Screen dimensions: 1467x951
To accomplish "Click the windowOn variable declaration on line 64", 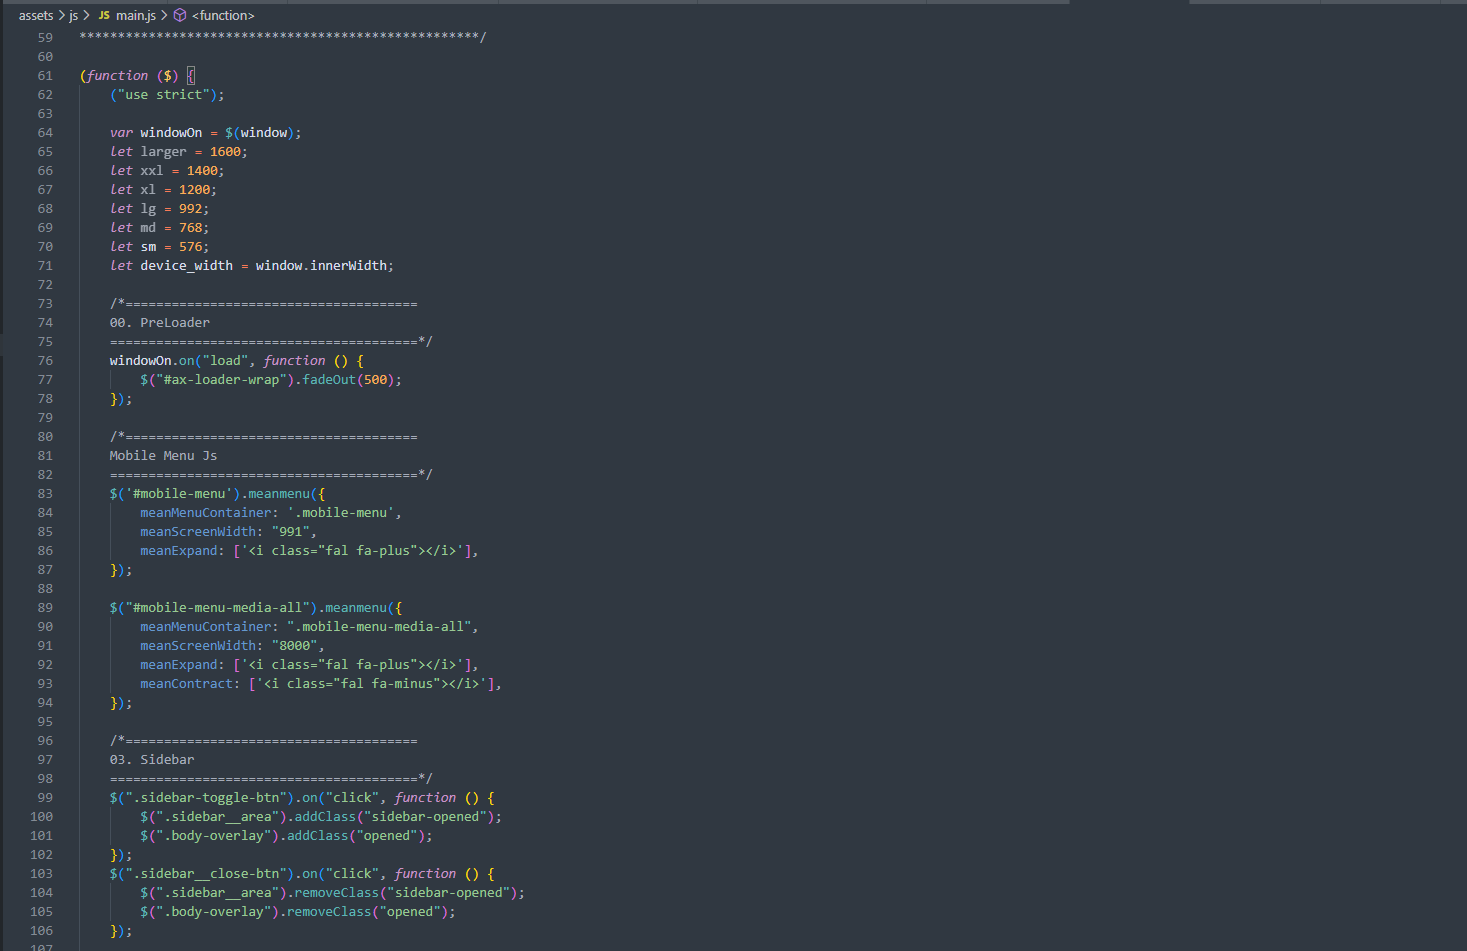I will [171, 133].
